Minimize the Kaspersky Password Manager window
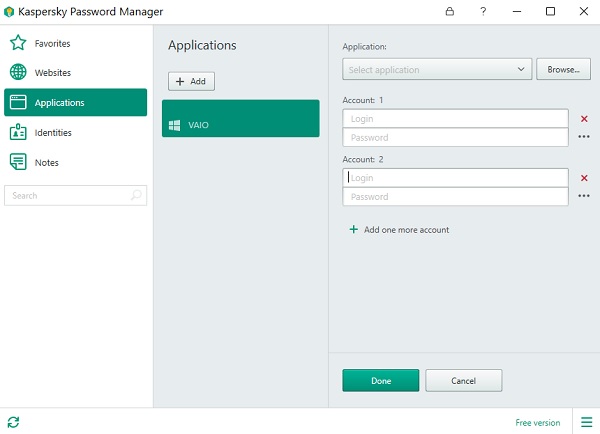This screenshot has width=600, height=434. tap(517, 11)
